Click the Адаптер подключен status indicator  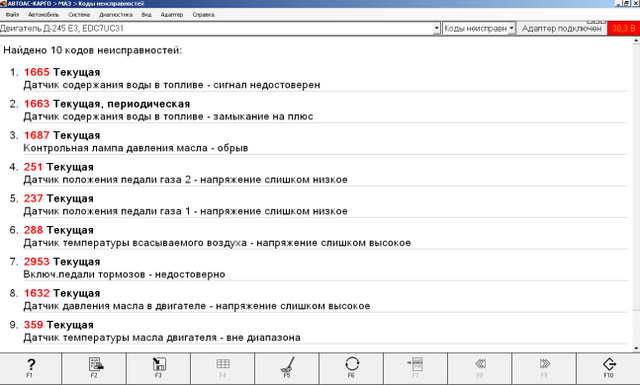(x=561, y=29)
